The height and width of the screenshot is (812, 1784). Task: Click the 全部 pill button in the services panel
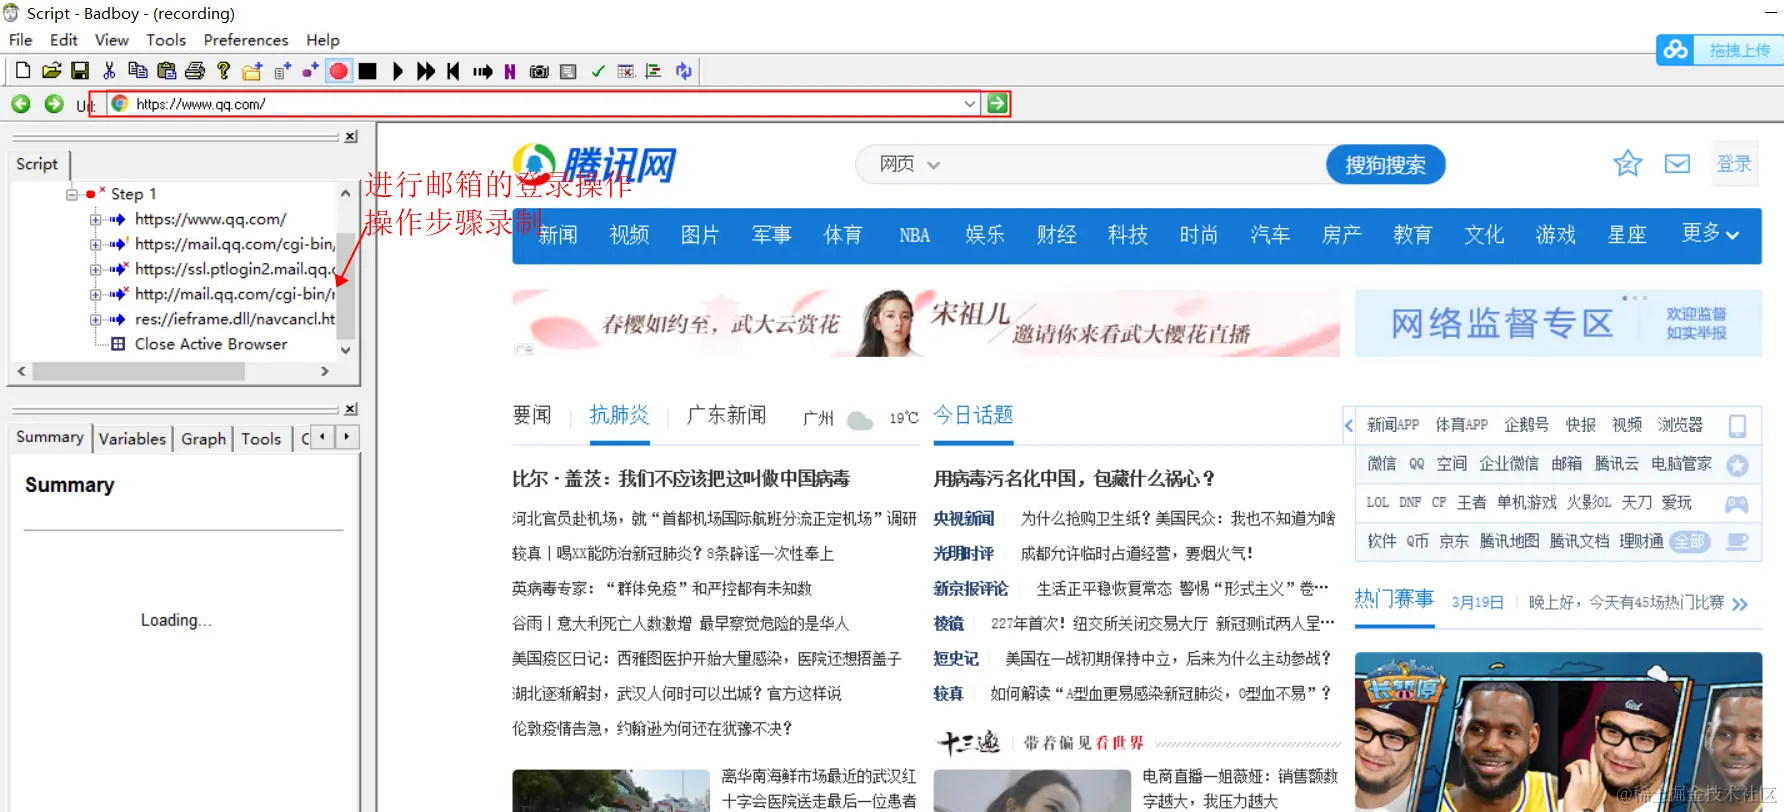coord(1689,541)
